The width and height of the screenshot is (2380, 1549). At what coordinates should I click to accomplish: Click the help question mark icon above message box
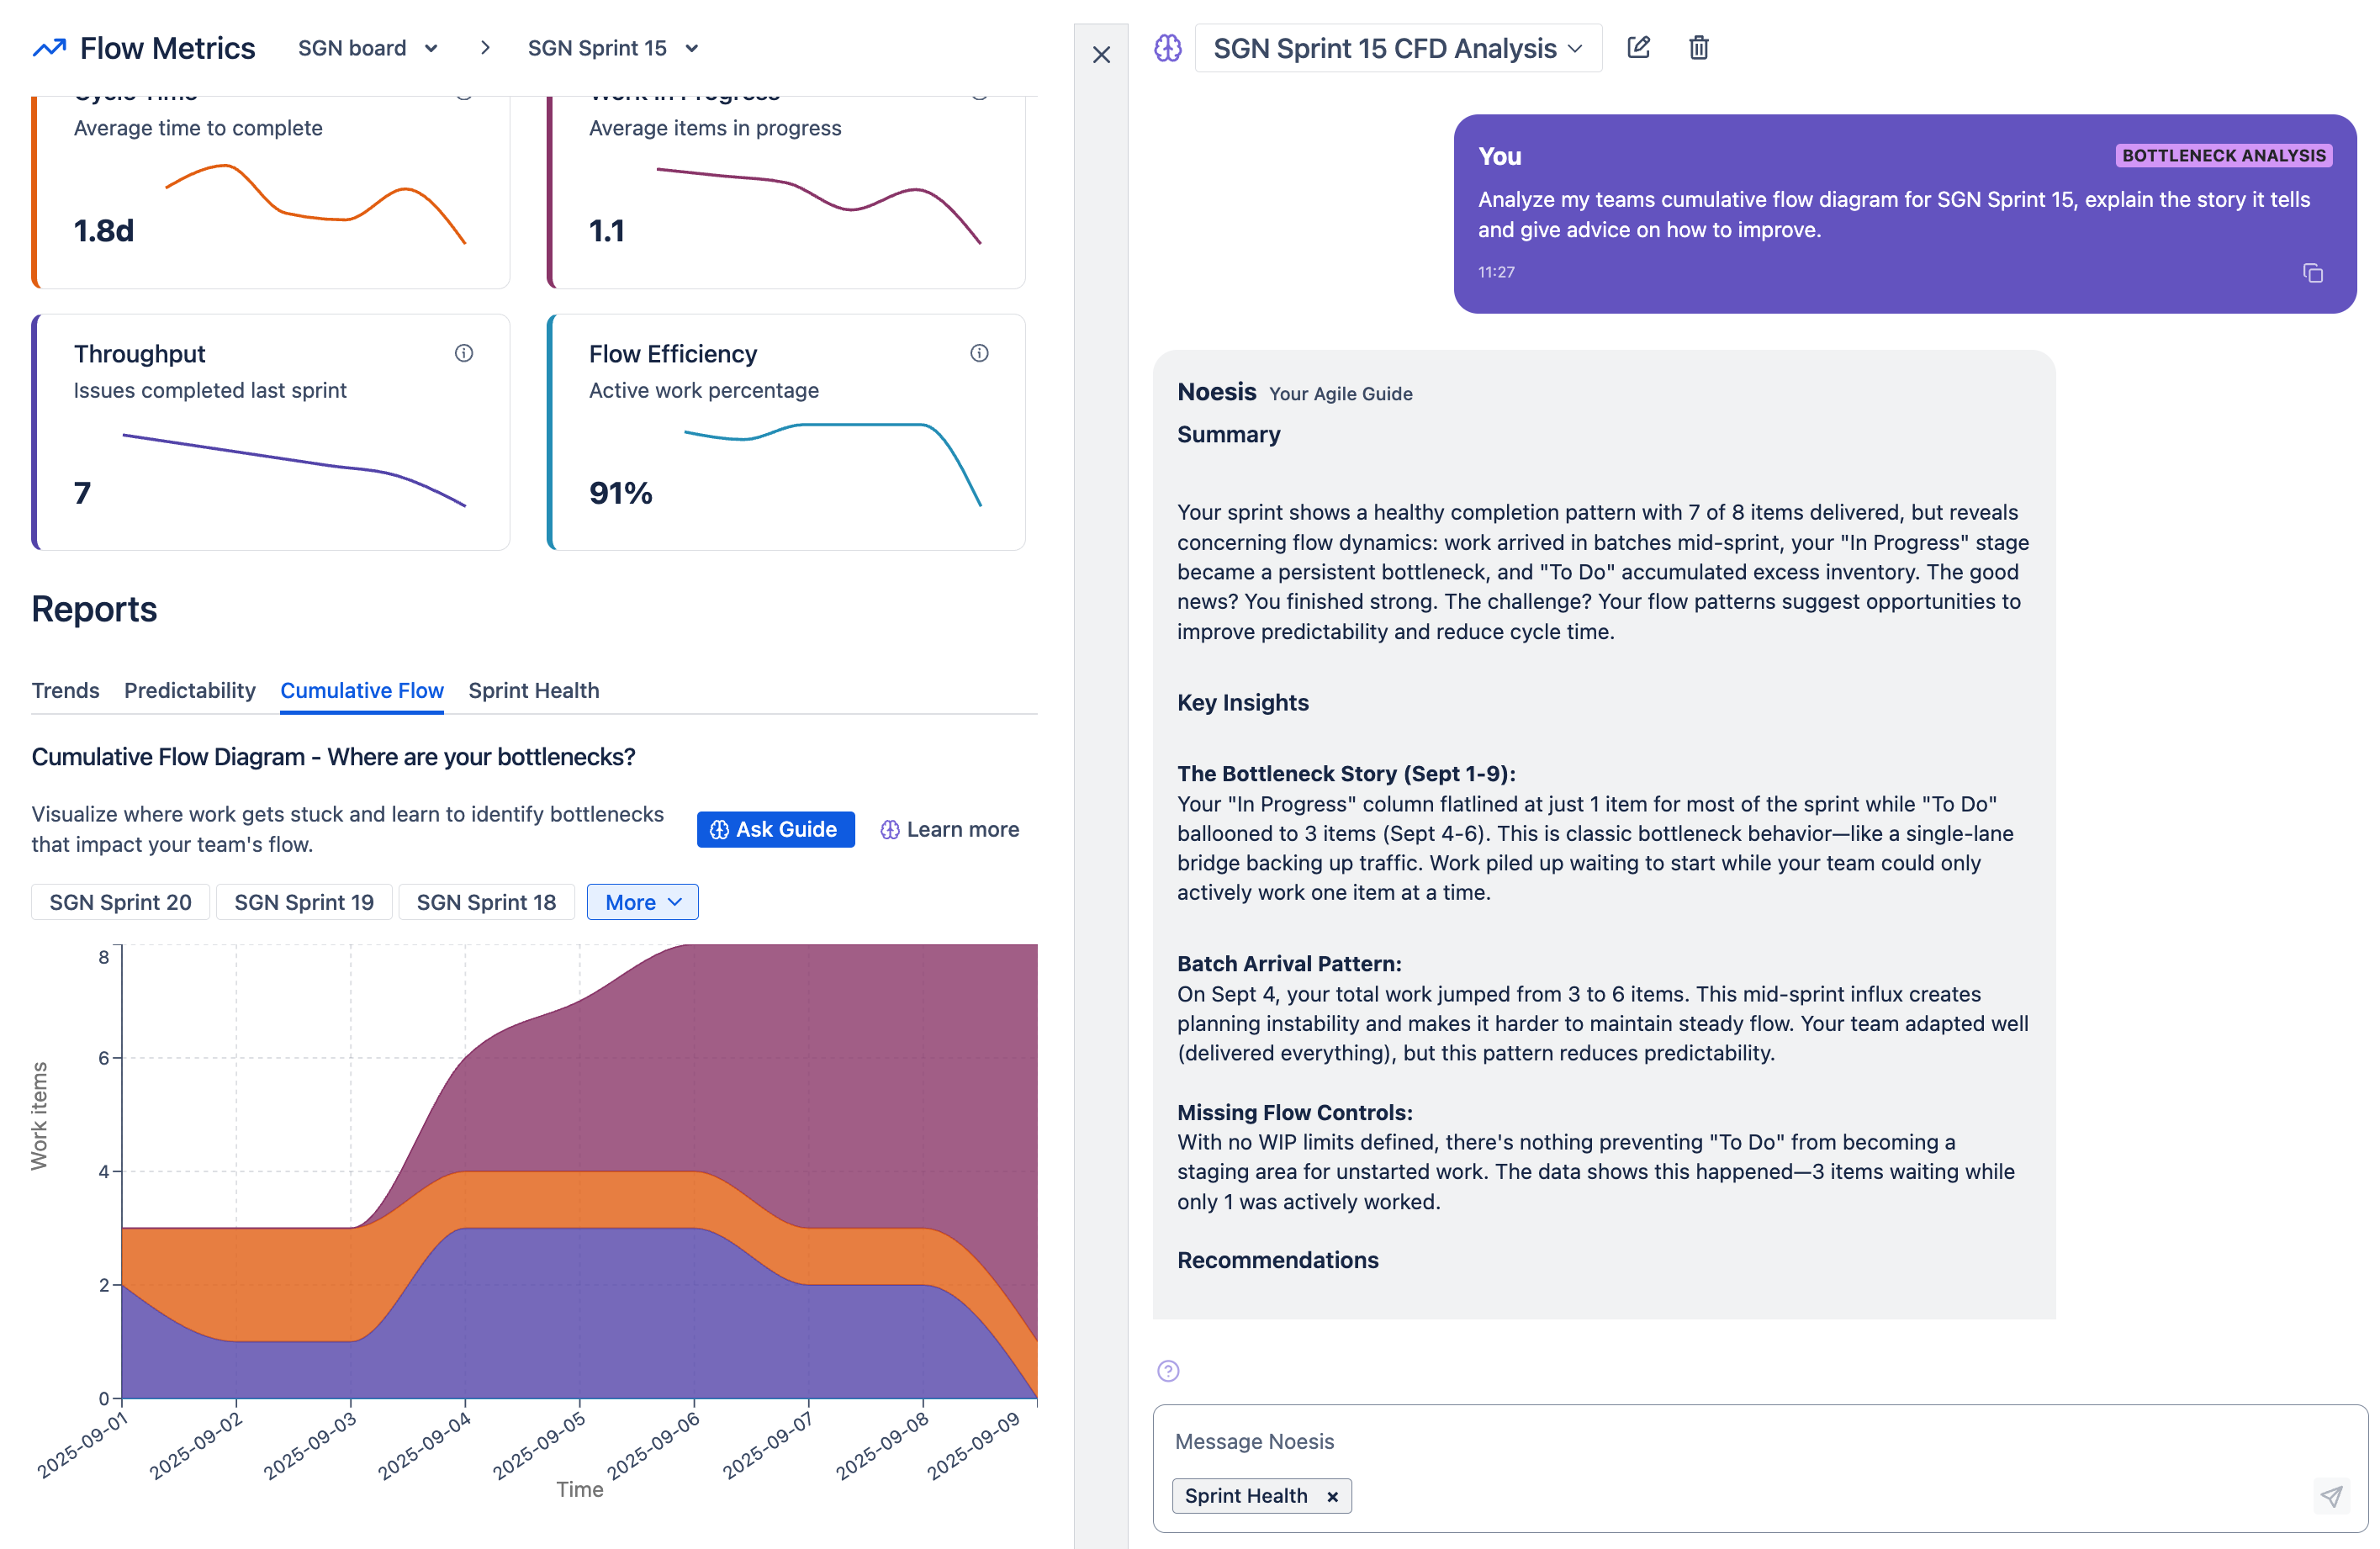[x=1168, y=1371]
